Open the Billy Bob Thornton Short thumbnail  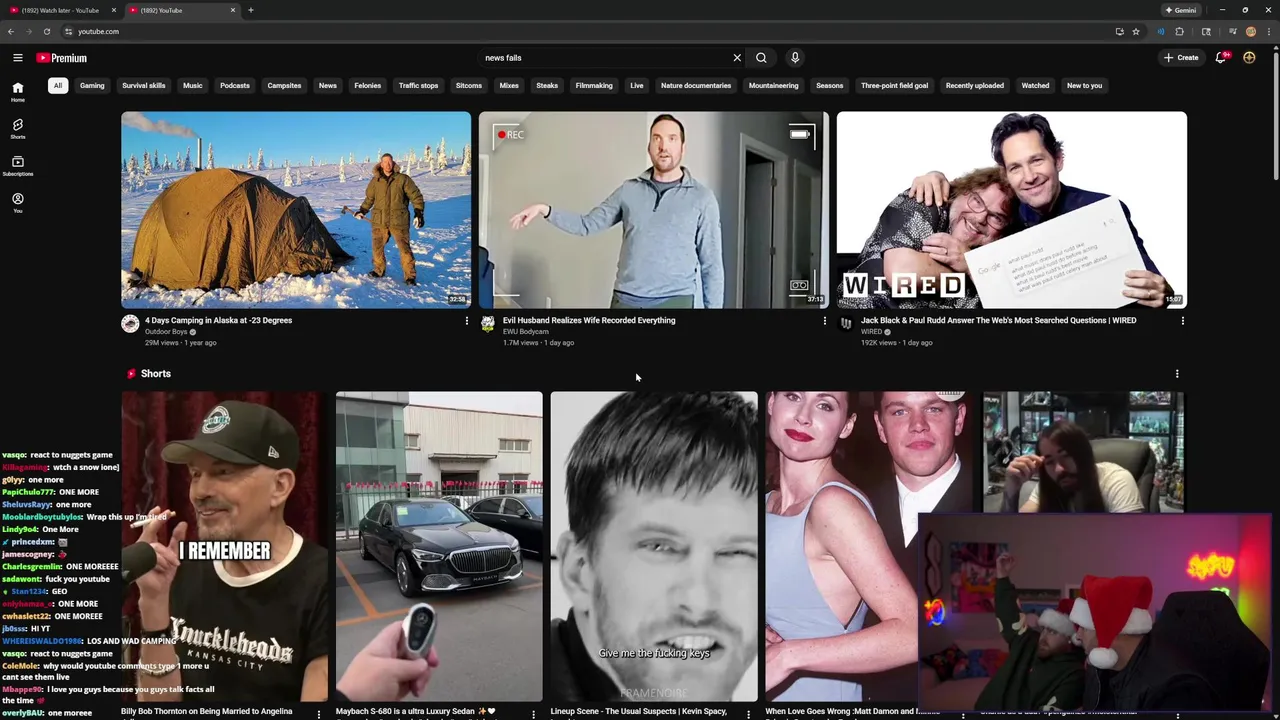pyautogui.click(x=224, y=546)
